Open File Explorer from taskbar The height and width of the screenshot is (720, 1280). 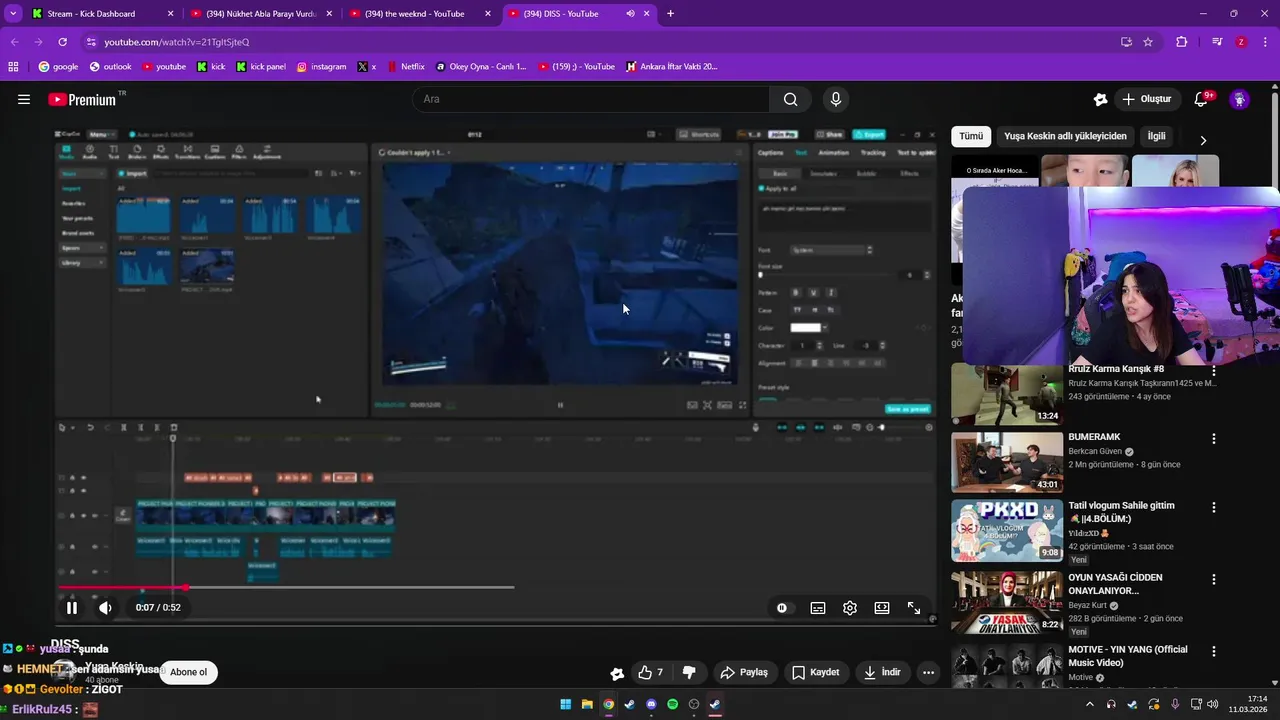tap(587, 704)
